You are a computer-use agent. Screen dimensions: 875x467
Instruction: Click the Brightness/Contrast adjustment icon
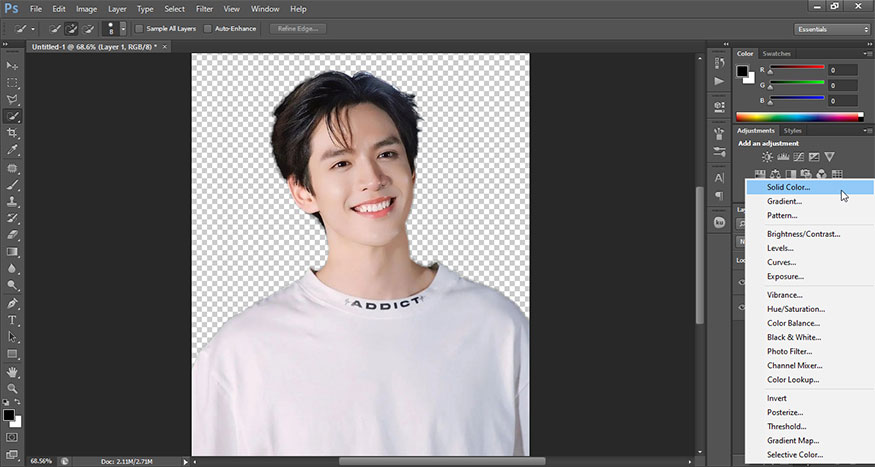767,157
